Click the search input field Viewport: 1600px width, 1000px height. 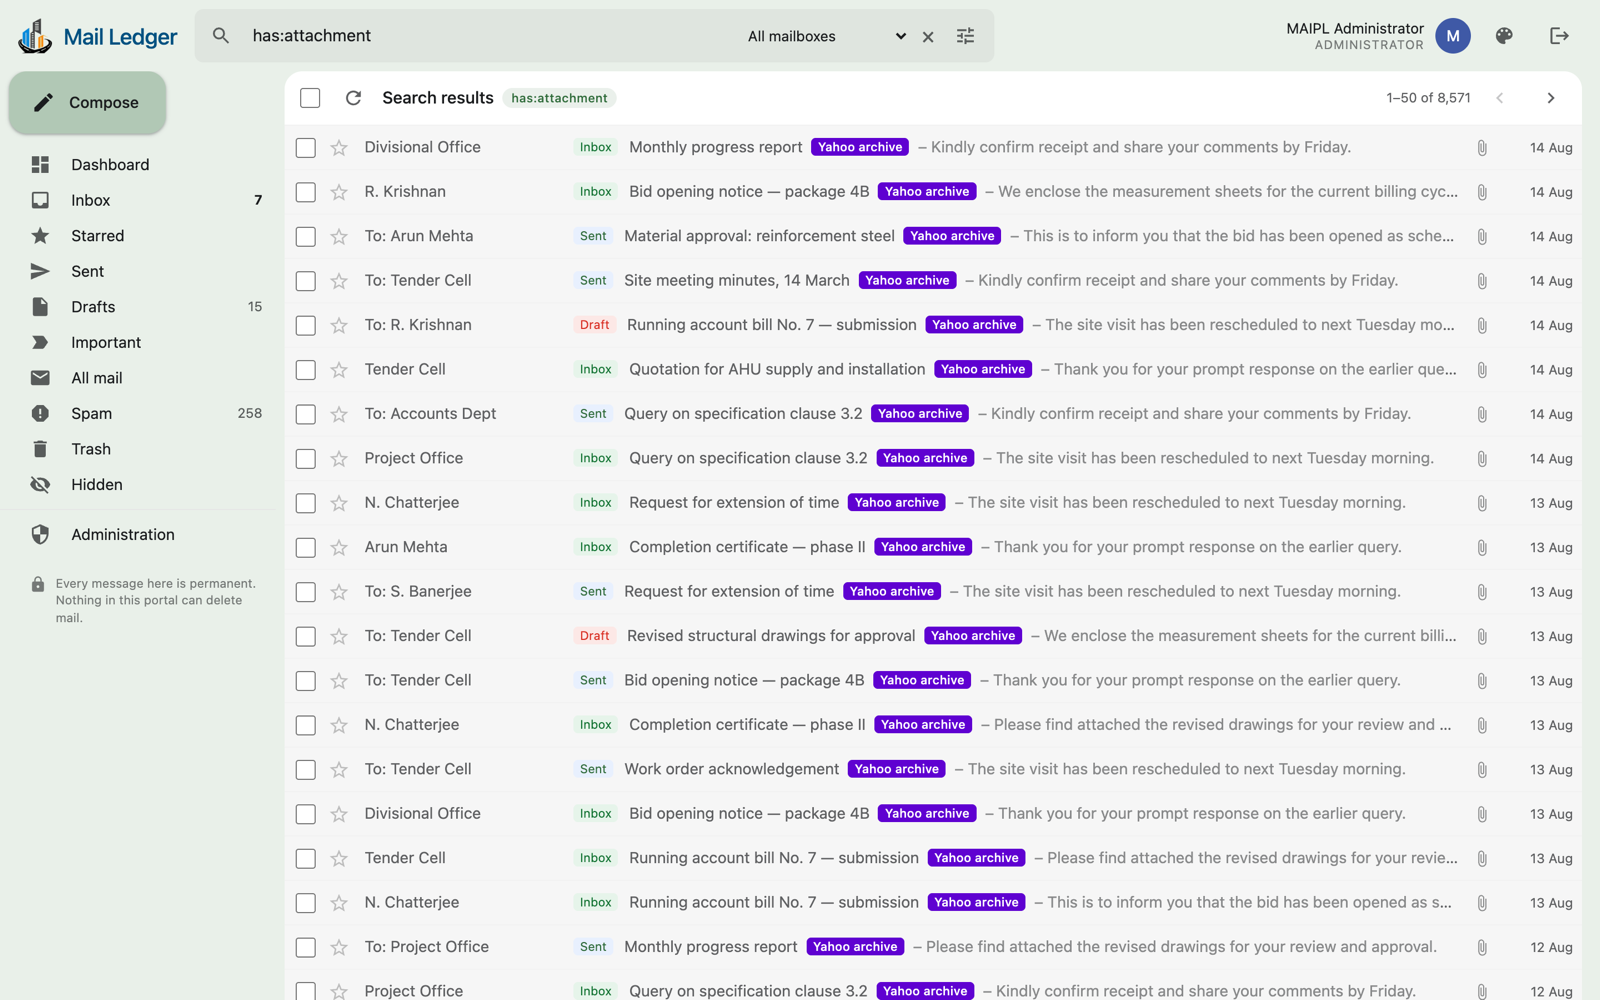[x=490, y=36]
